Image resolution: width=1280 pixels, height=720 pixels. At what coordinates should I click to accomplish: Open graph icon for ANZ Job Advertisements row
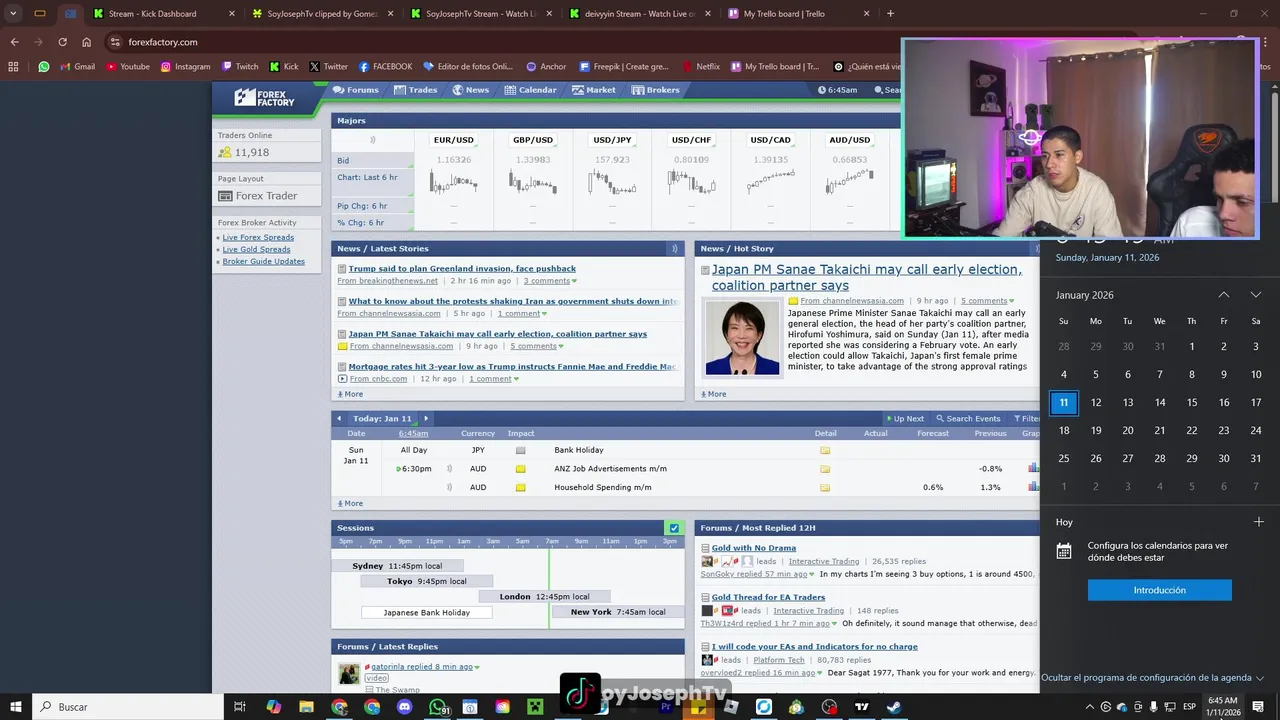[x=1033, y=469]
